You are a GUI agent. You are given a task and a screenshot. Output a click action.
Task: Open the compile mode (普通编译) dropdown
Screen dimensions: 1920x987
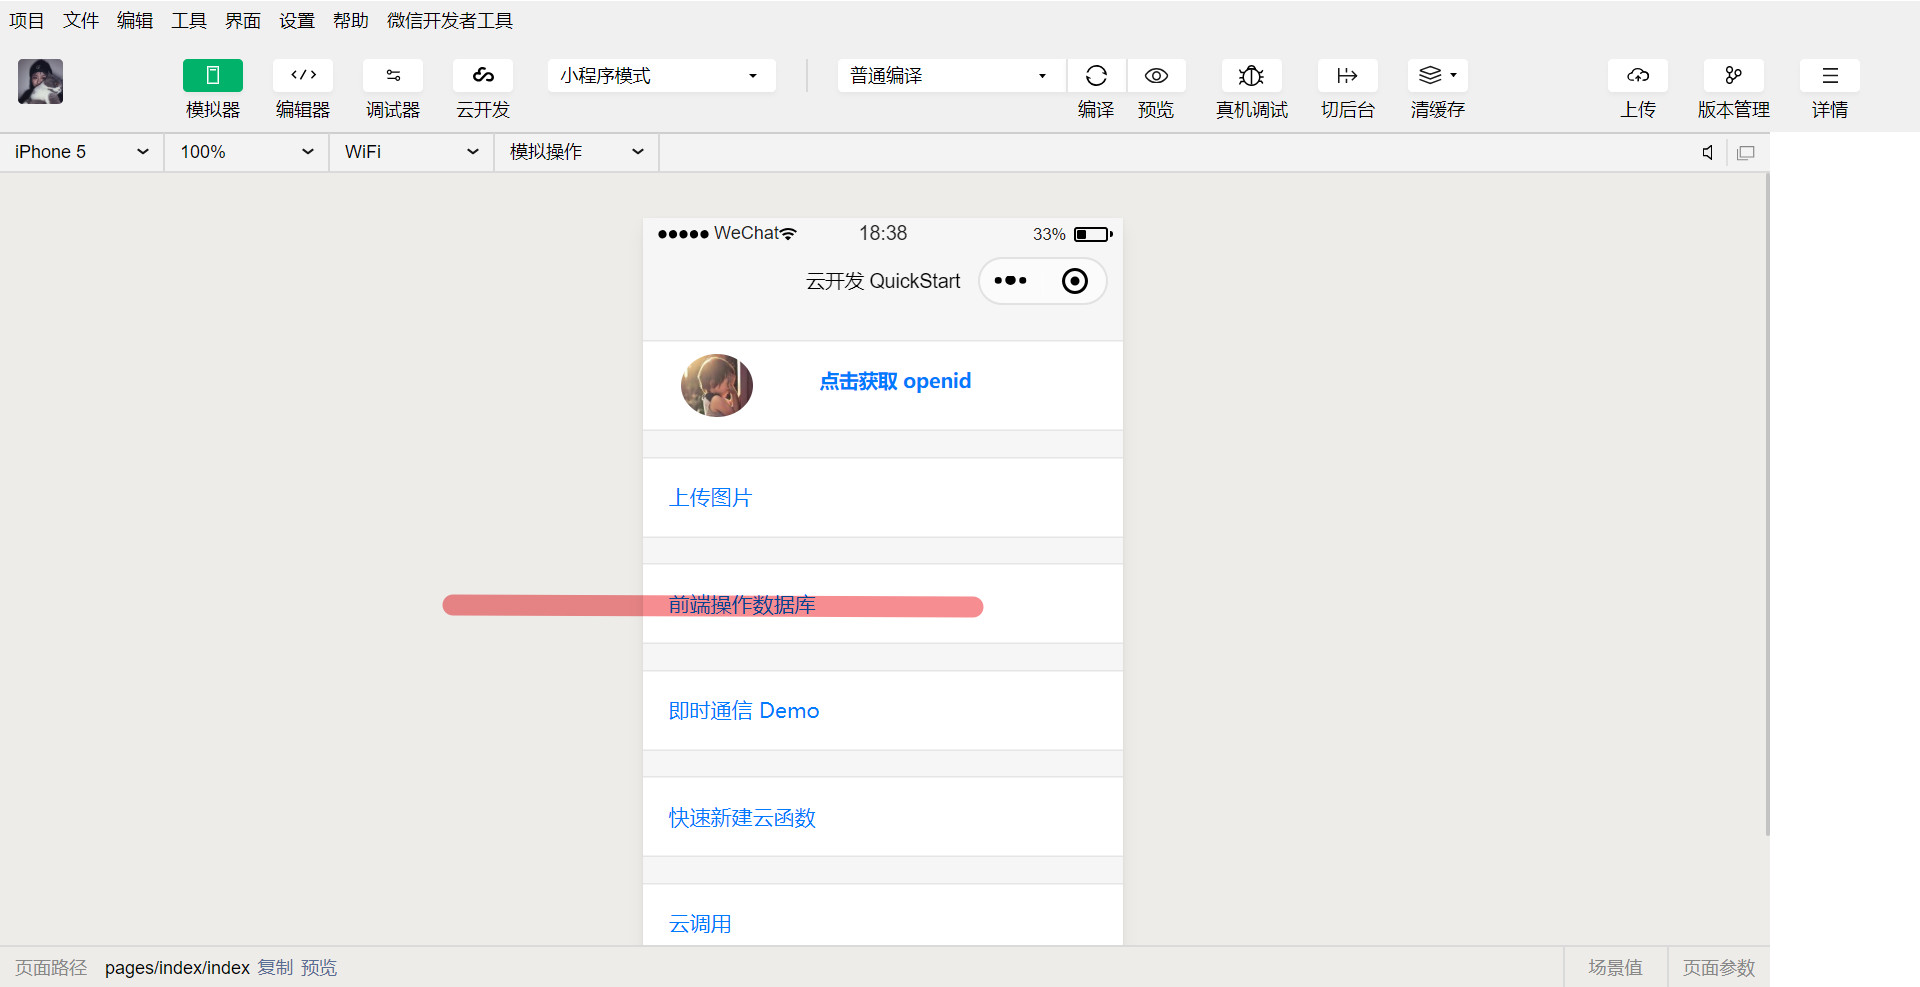click(x=951, y=76)
